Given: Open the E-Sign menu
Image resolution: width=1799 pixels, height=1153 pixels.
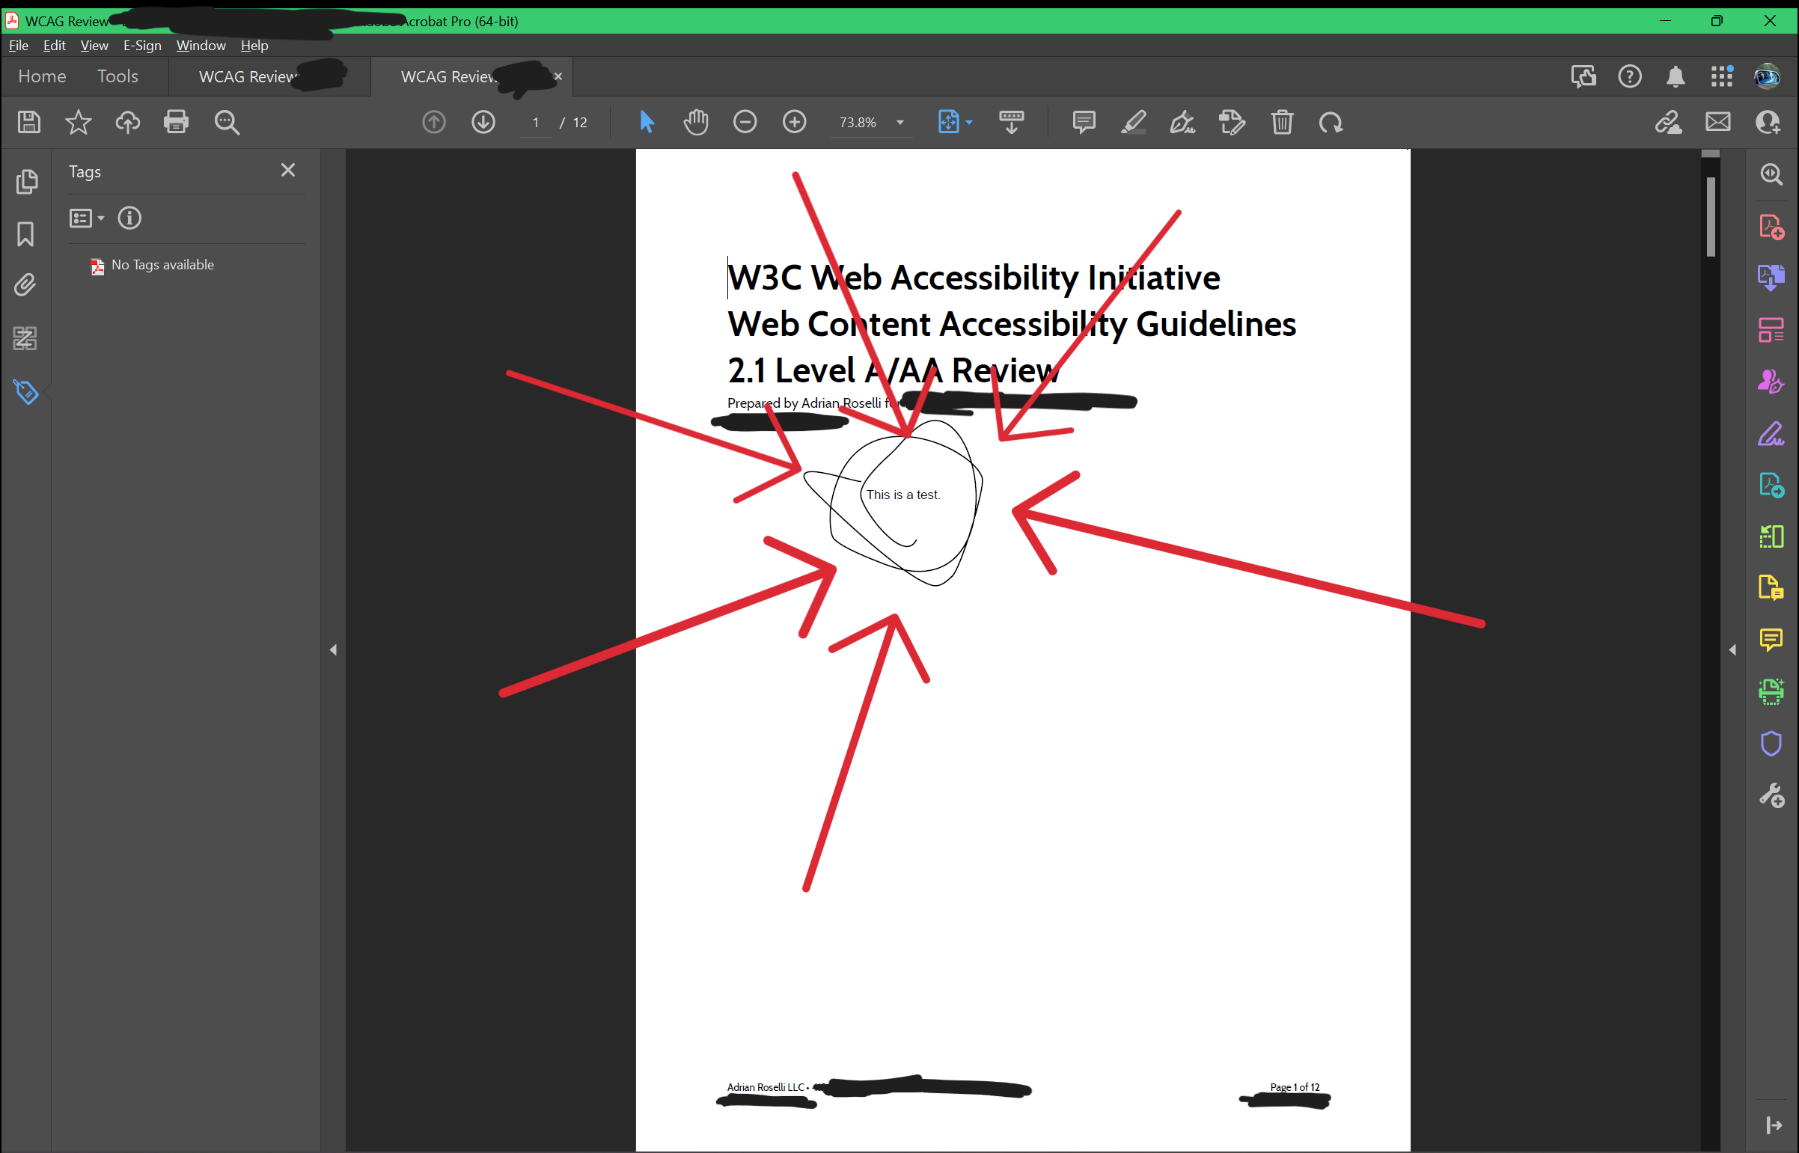Looking at the screenshot, I should coord(142,45).
